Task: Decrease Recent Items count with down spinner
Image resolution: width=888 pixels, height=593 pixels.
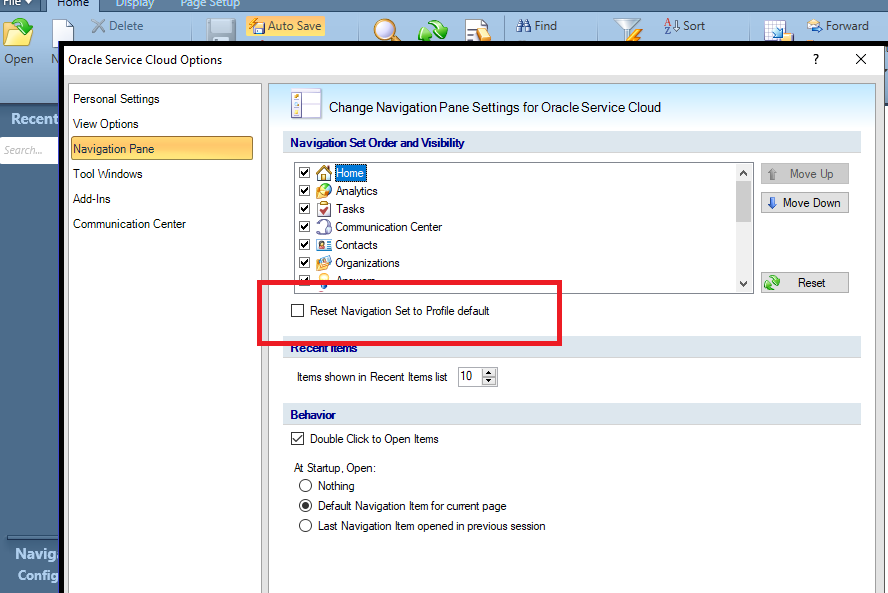Action: [x=489, y=381]
